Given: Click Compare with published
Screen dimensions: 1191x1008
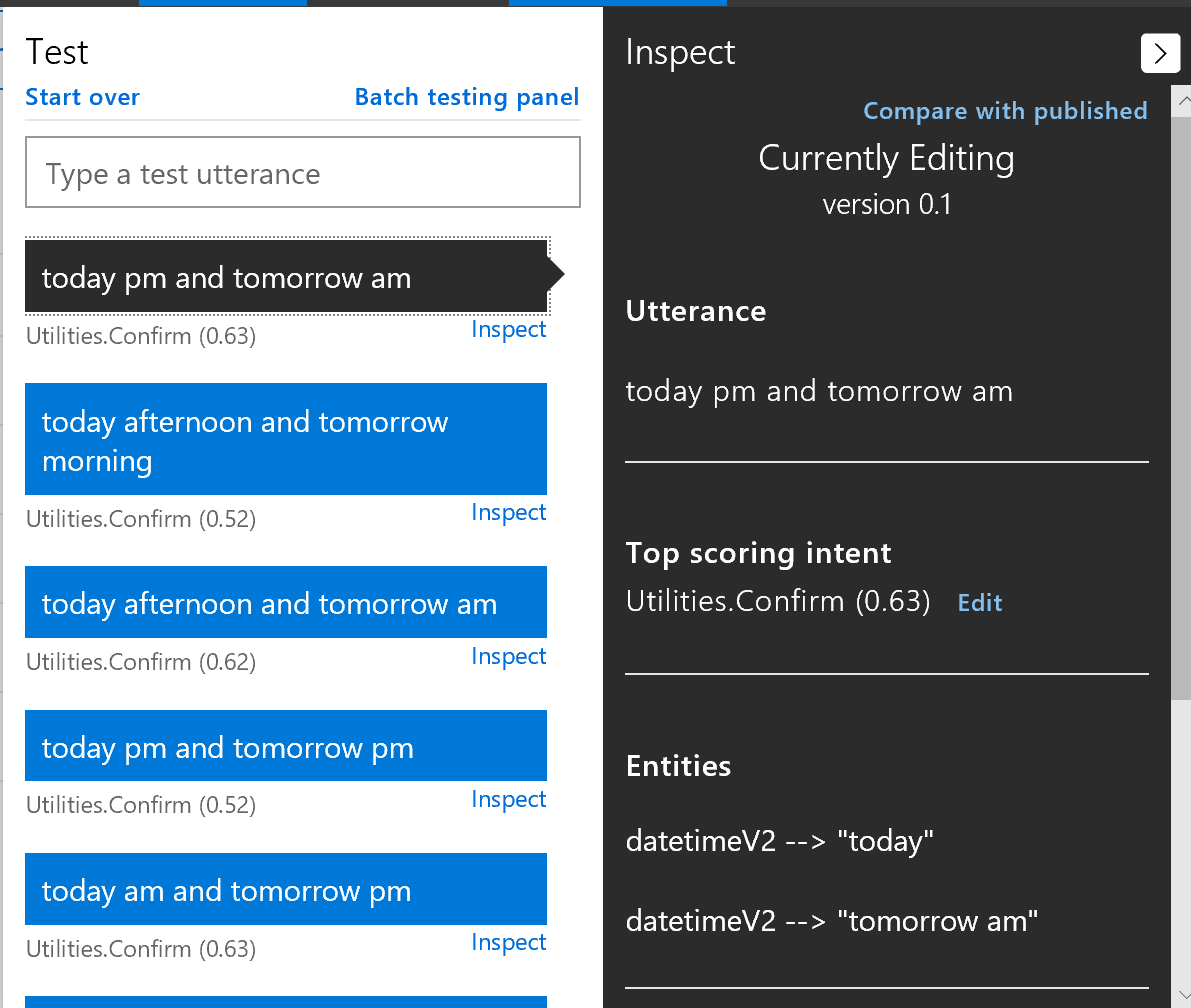Looking at the screenshot, I should 1005,110.
